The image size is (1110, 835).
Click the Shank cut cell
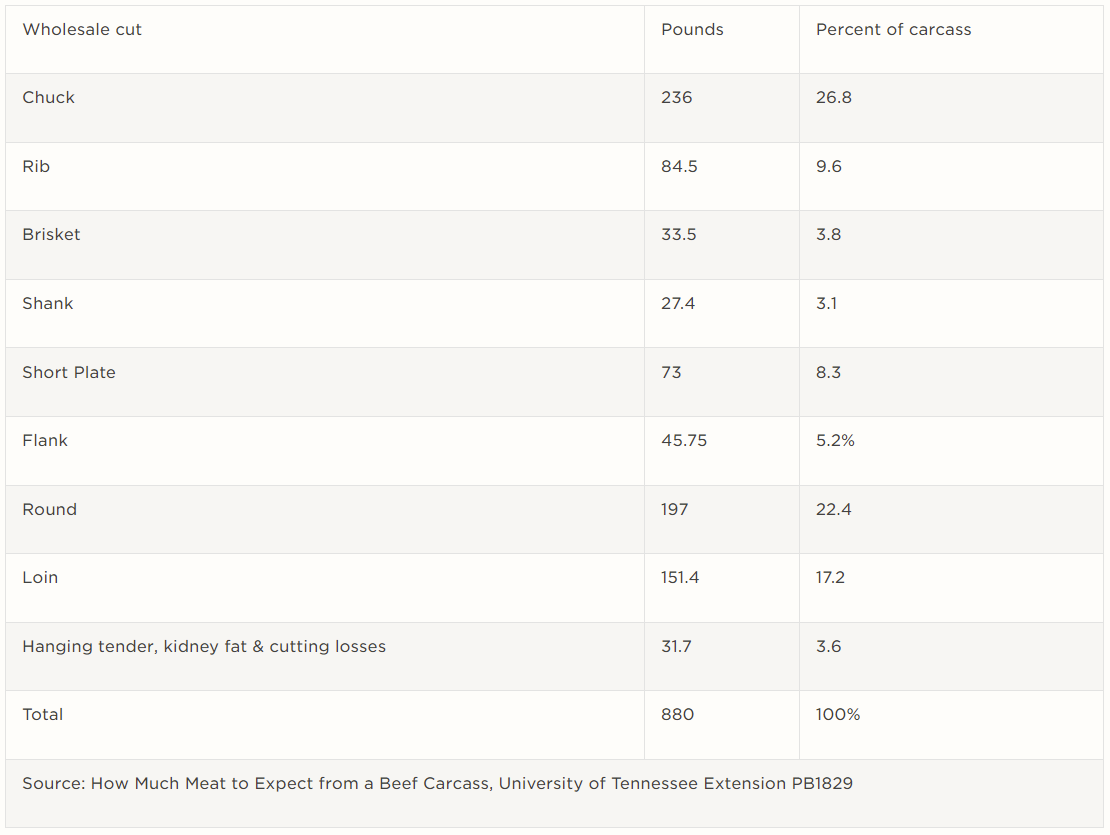tap(48, 304)
